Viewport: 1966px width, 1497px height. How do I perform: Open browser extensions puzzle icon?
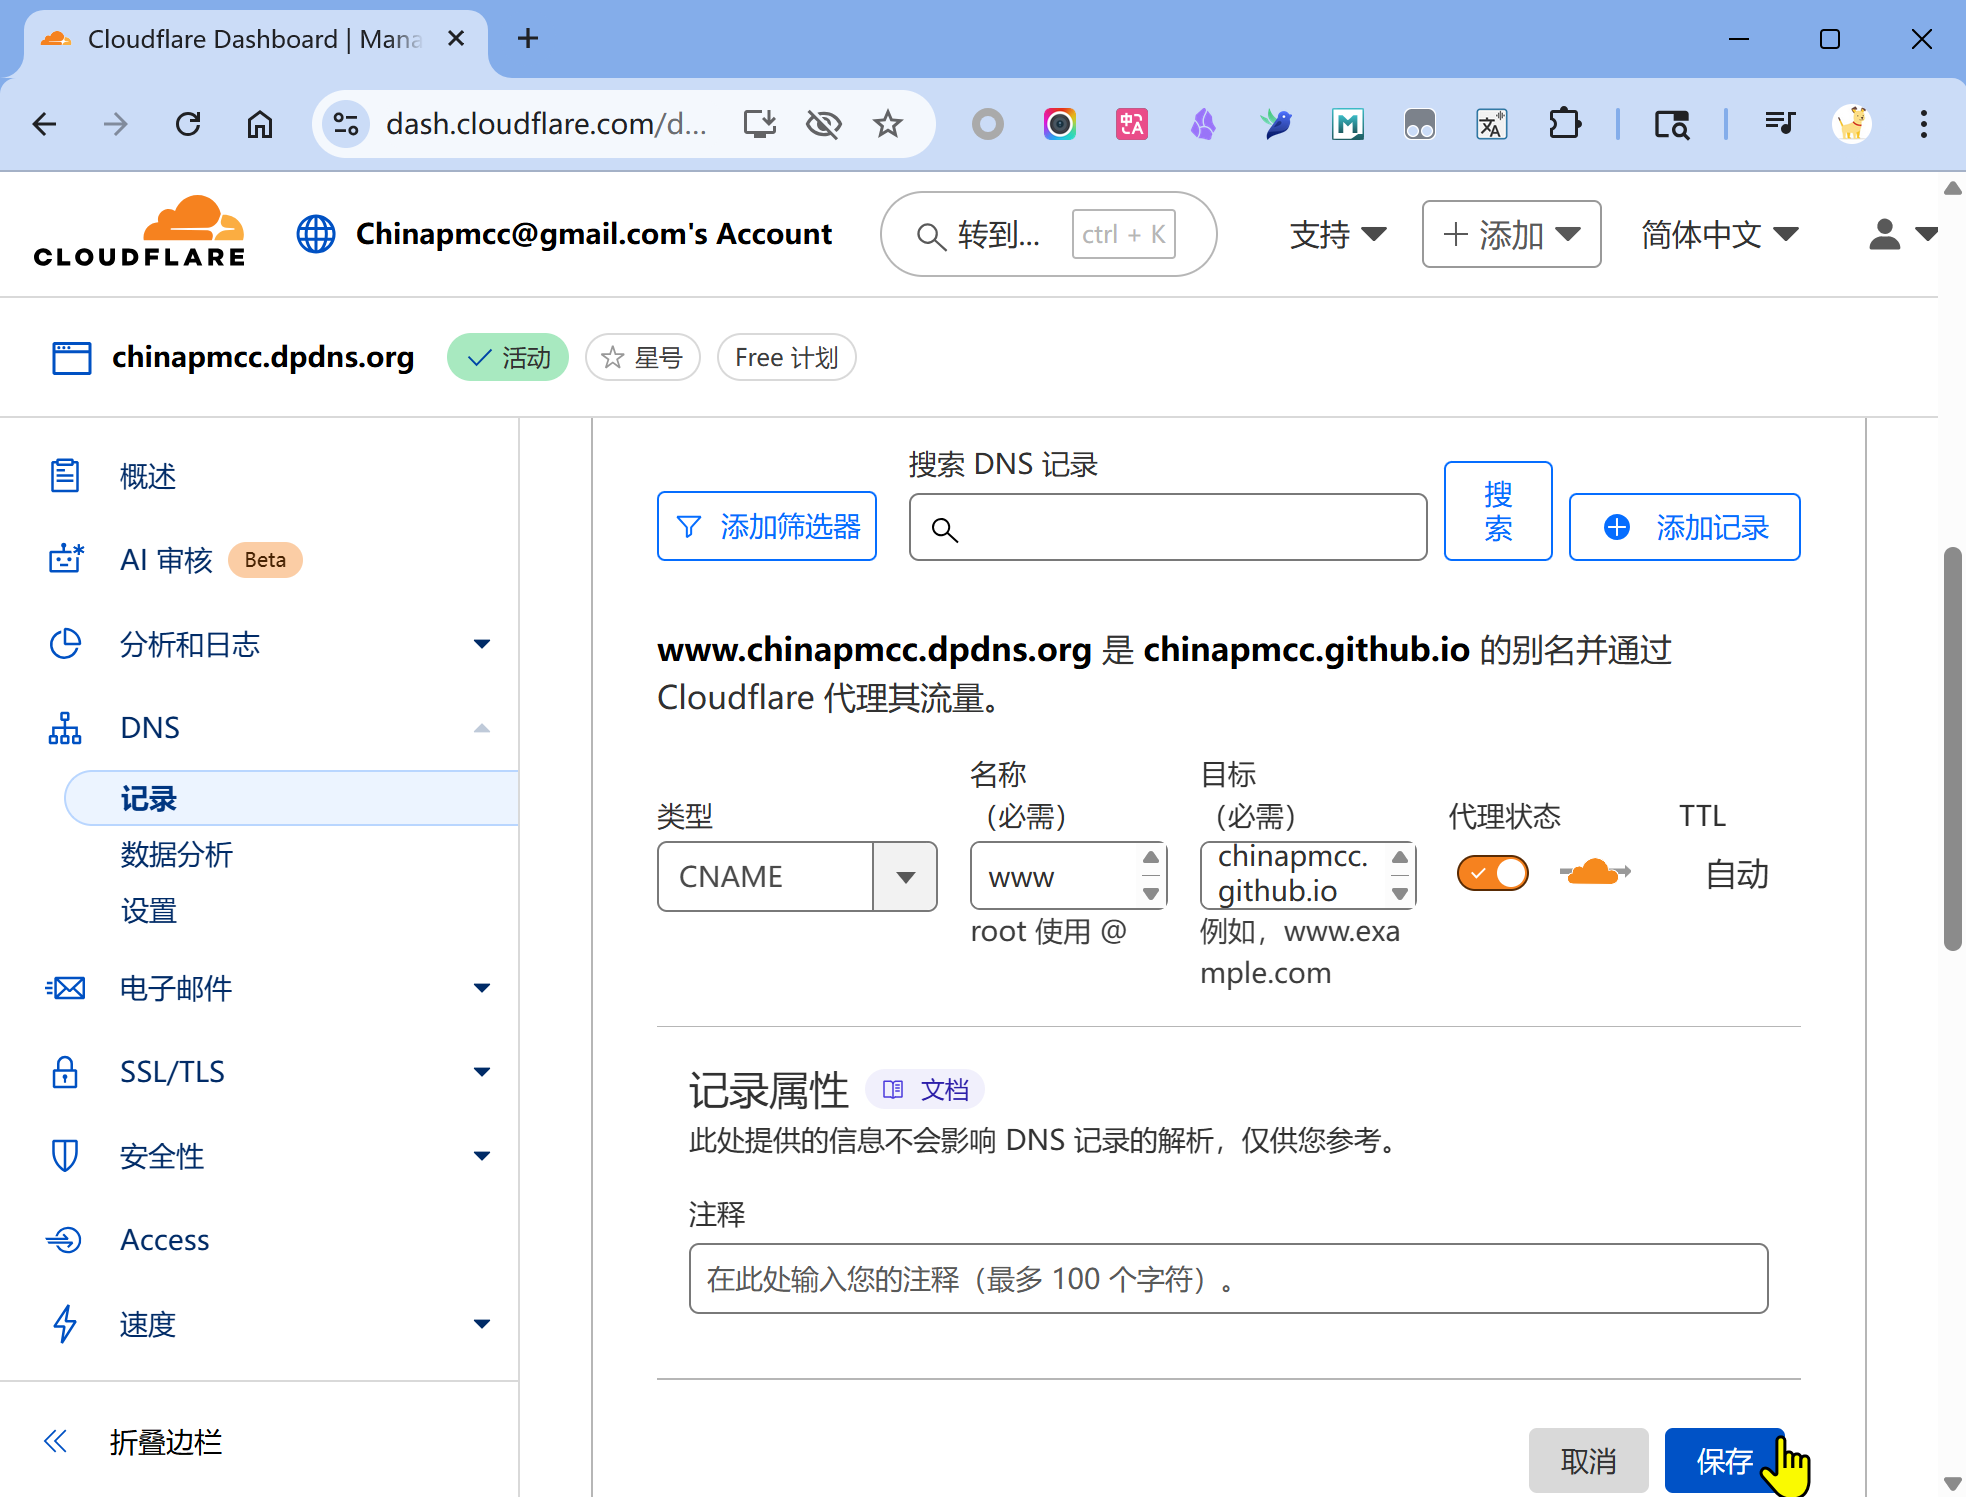tap(1564, 124)
